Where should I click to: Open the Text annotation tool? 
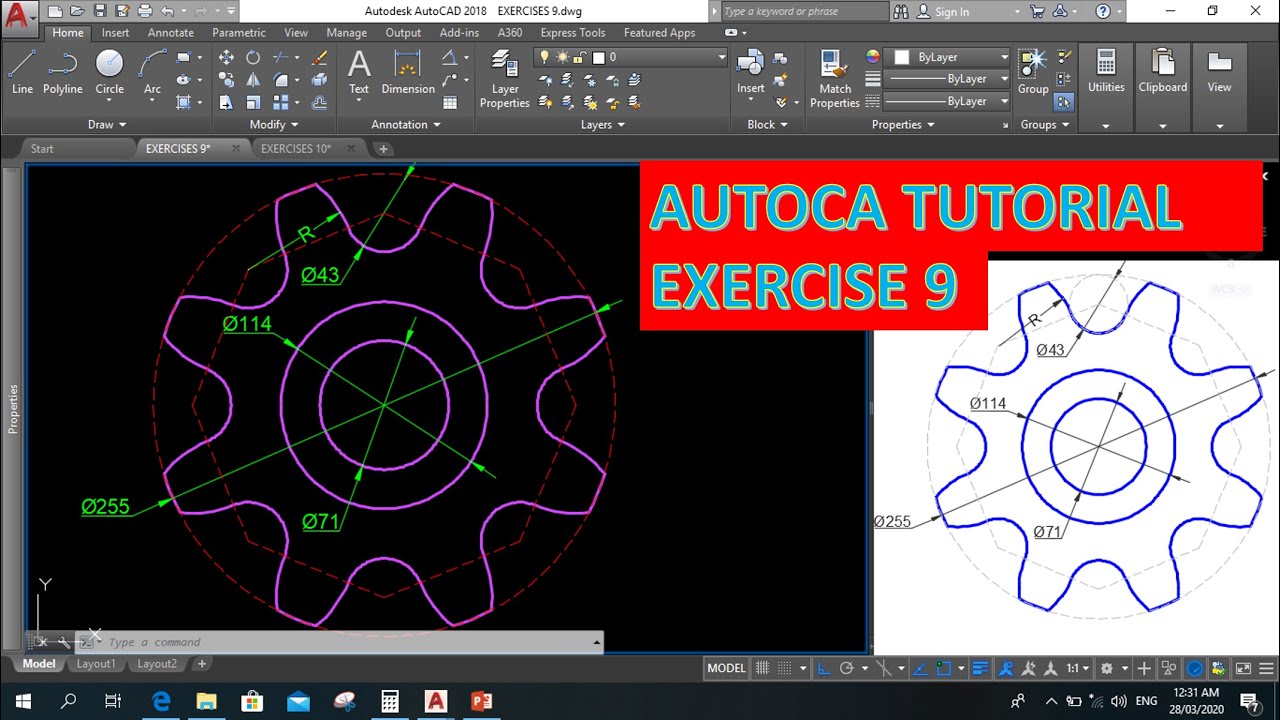coord(359,72)
